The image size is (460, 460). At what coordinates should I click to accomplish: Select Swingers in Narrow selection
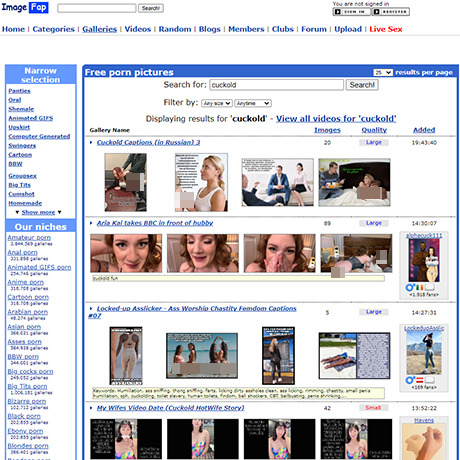[22, 146]
